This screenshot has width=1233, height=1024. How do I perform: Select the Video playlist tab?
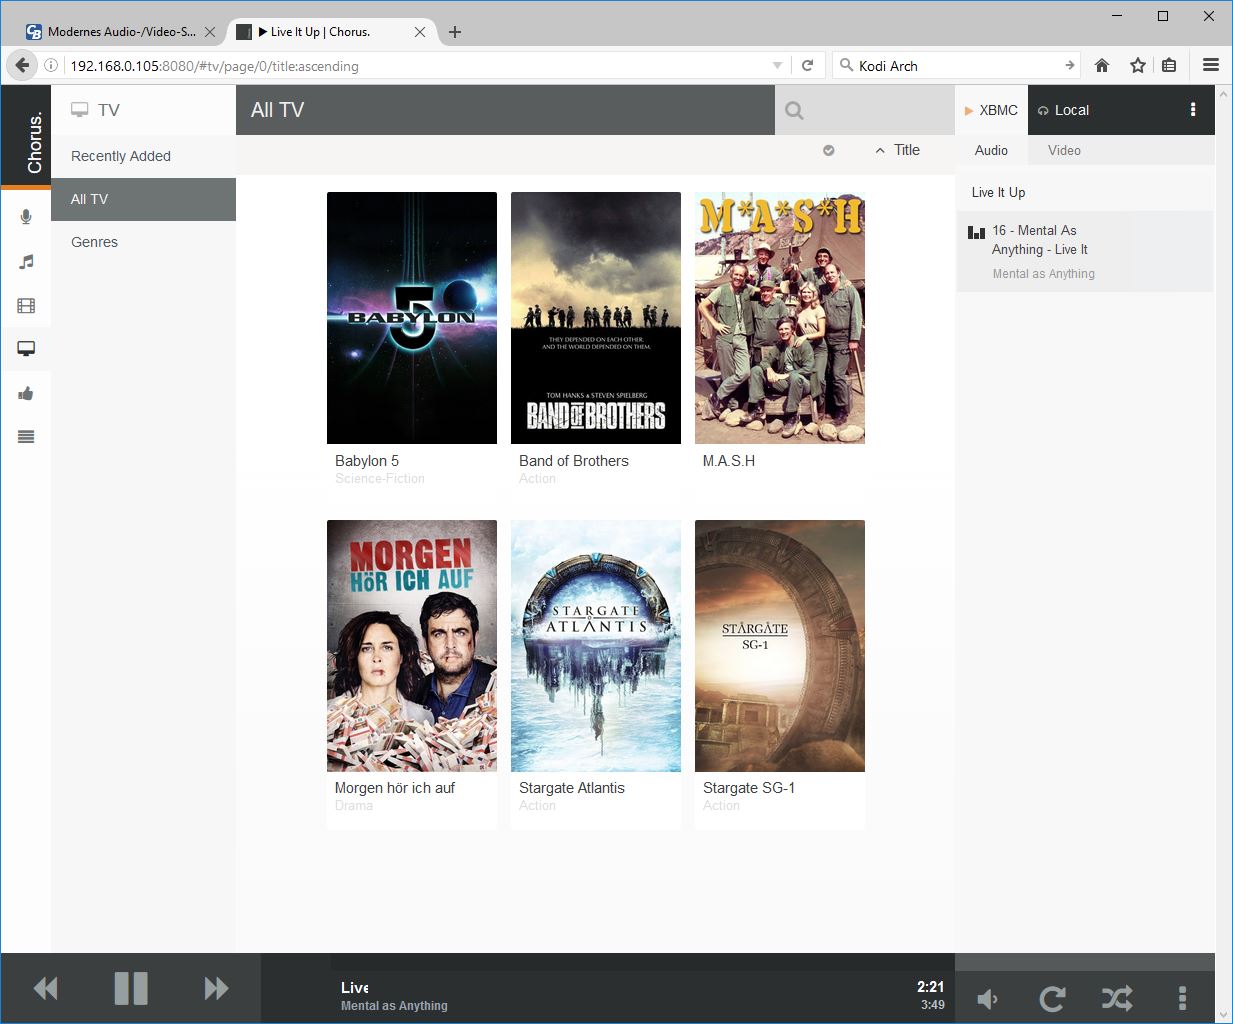click(x=1064, y=150)
